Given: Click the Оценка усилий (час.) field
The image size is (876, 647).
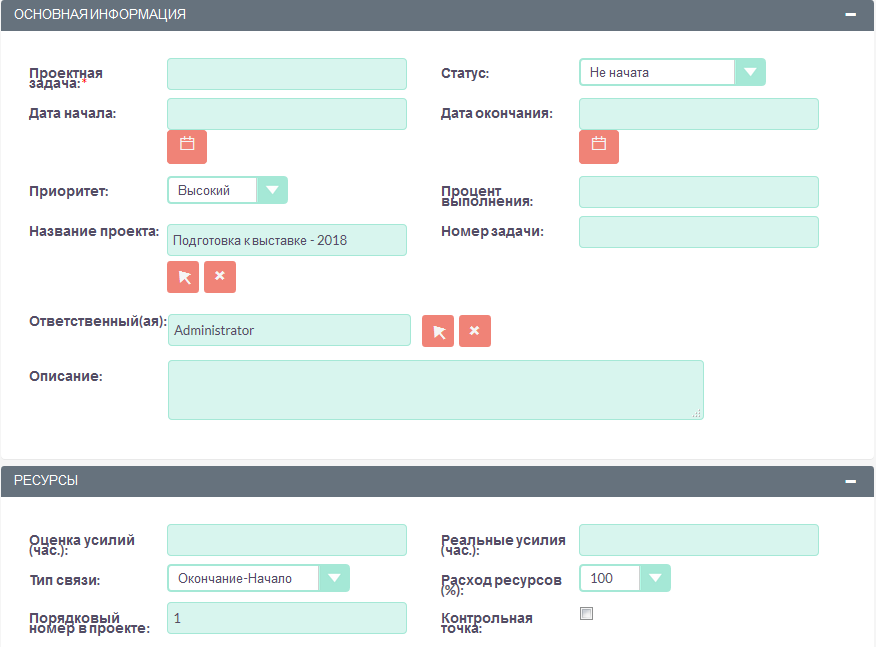Looking at the screenshot, I should 287,540.
